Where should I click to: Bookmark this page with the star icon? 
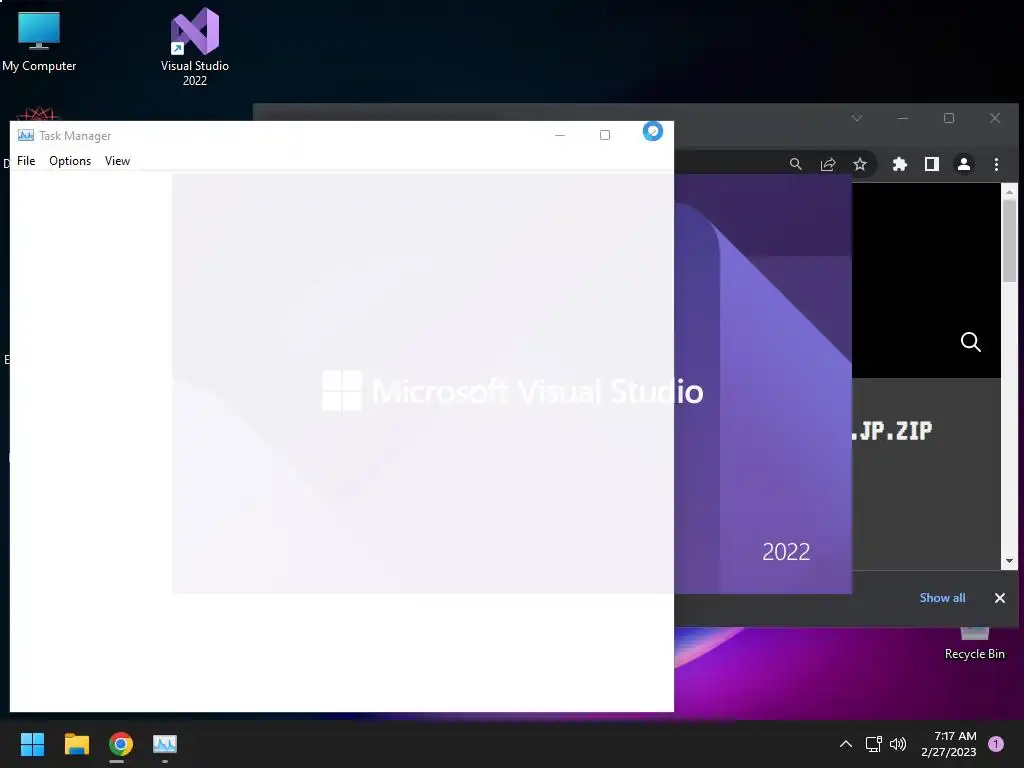[860, 164]
